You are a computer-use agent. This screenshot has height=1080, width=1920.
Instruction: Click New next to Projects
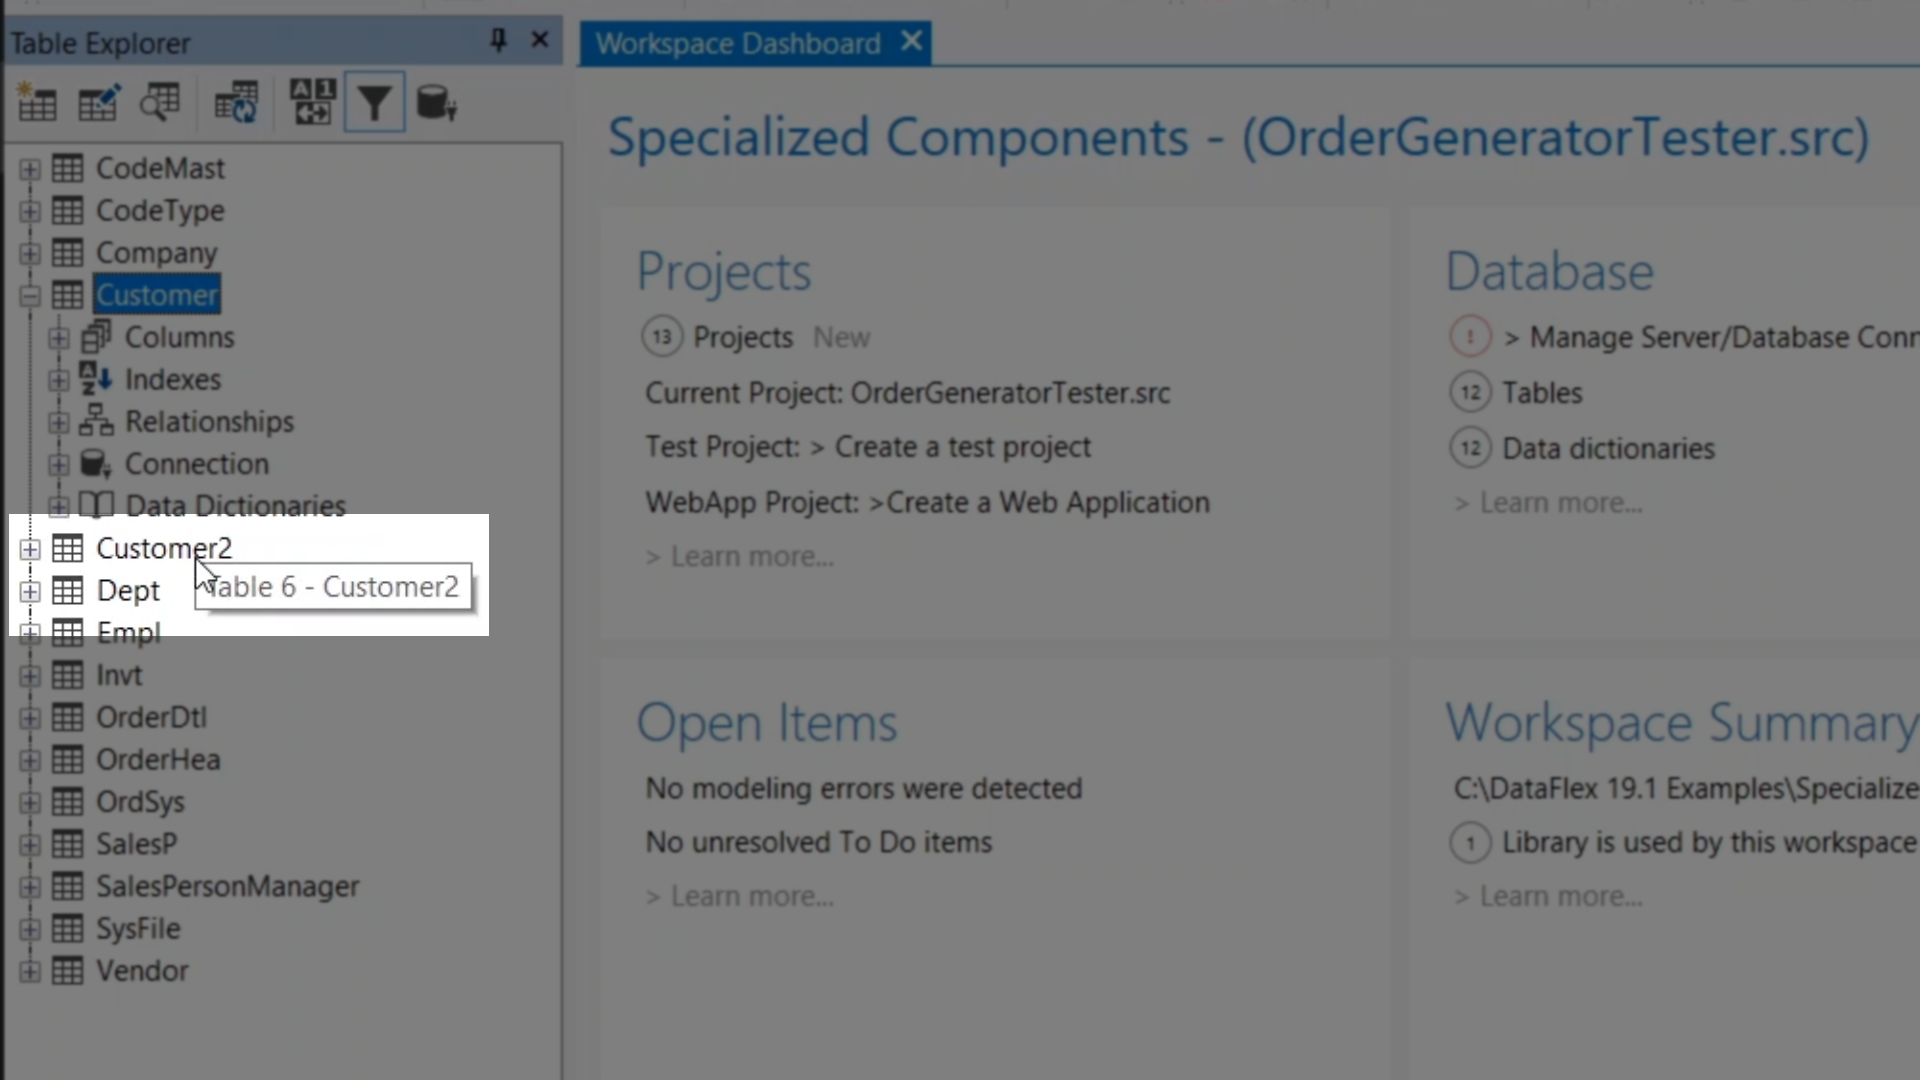click(841, 338)
